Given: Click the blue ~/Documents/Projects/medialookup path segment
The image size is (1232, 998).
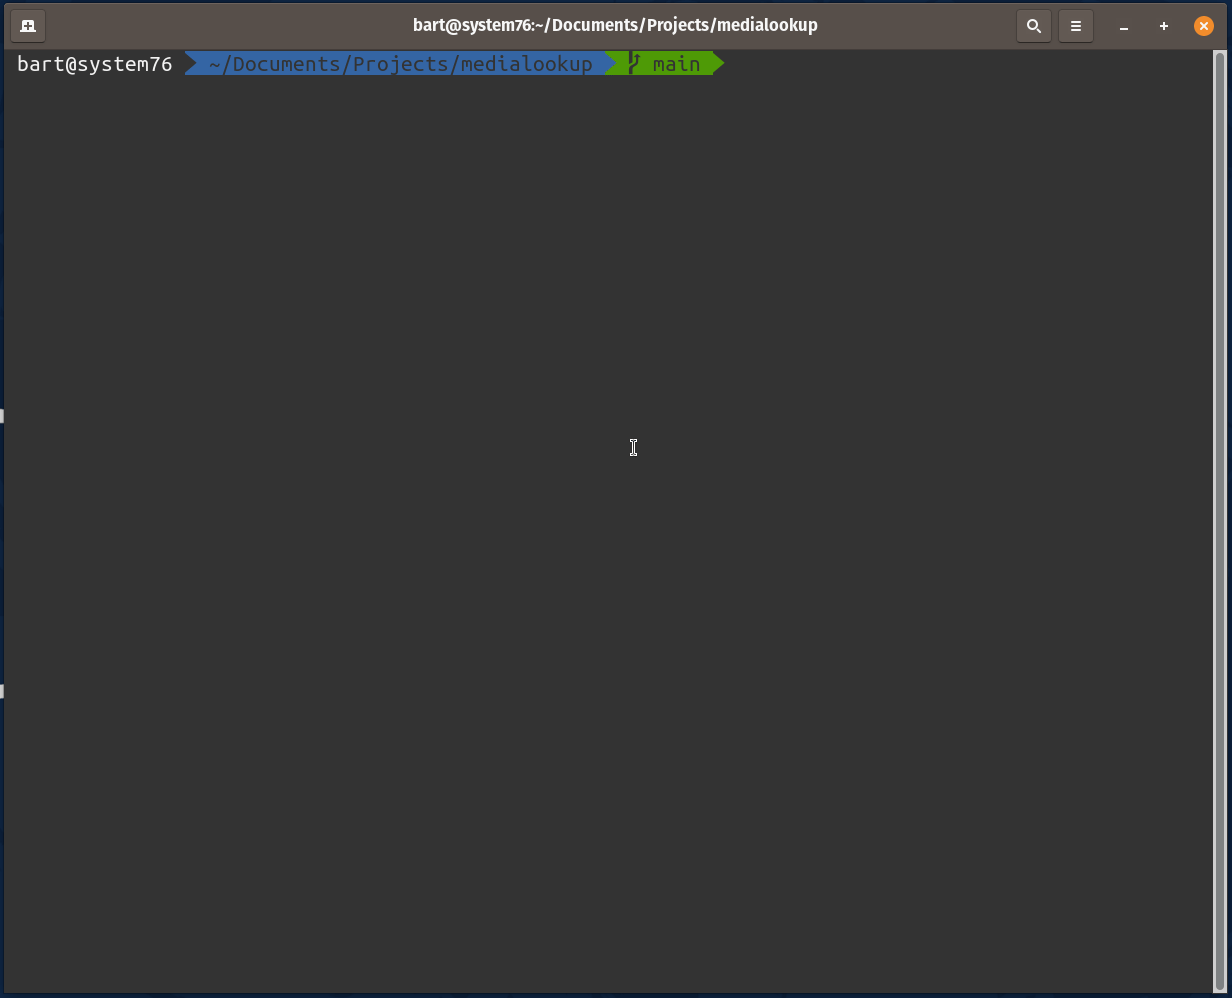Looking at the screenshot, I should pyautogui.click(x=400, y=64).
